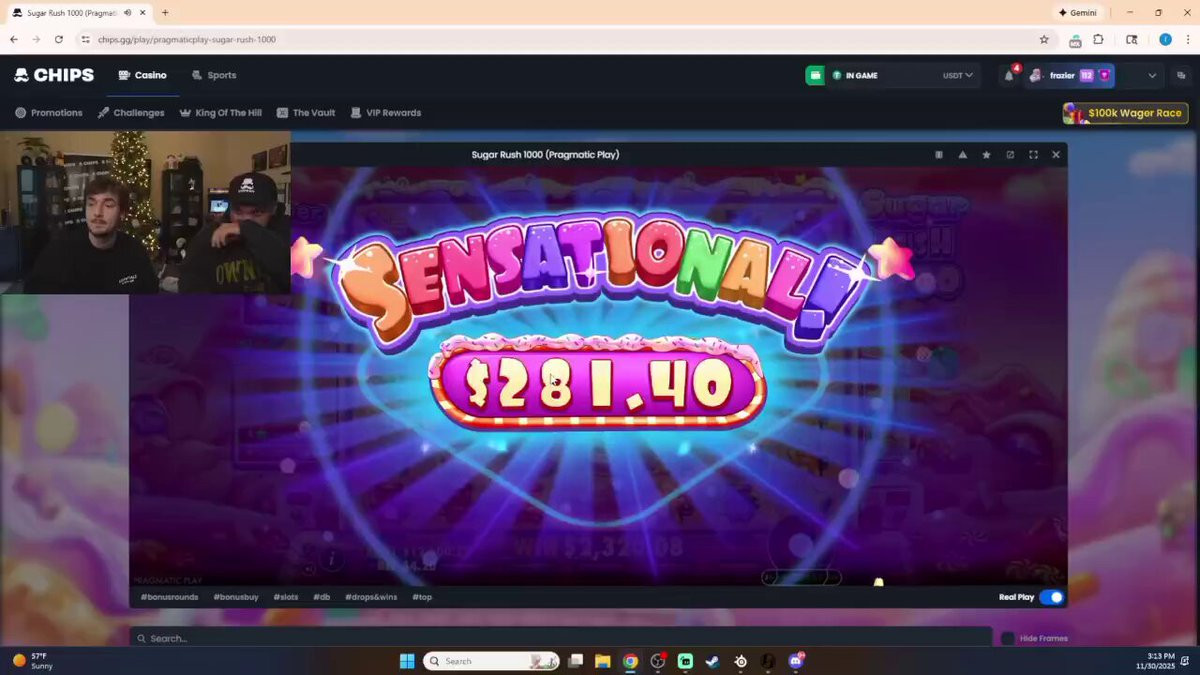Favorite the game with the star icon
This screenshot has height=675, width=1200.
pyautogui.click(x=986, y=155)
